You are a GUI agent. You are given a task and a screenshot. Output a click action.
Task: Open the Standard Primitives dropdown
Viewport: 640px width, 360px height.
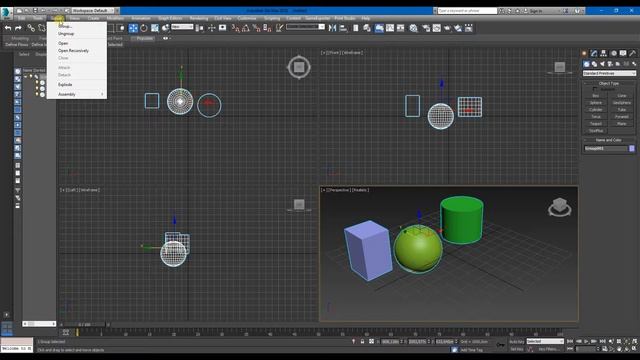coord(609,73)
